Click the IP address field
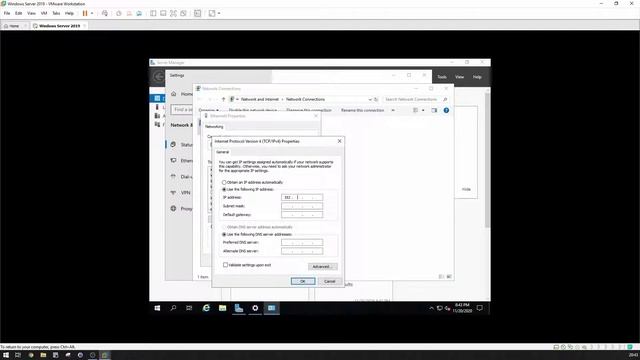The image size is (640, 360). point(302,197)
